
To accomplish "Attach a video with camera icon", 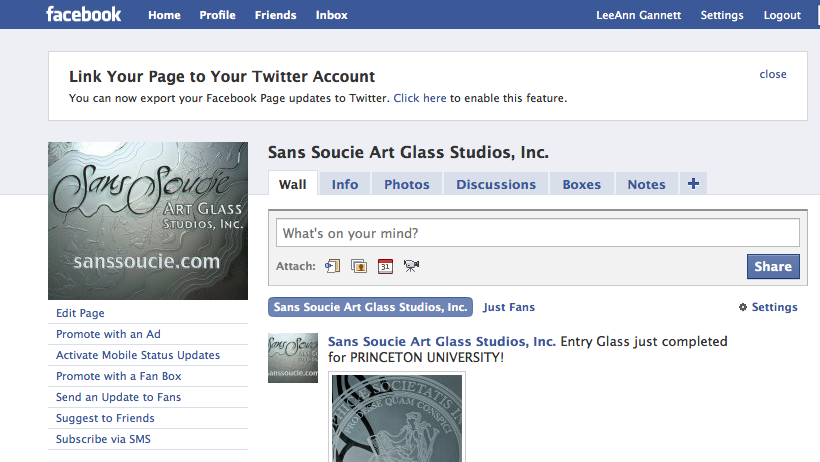I will click(x=412, y=266).
